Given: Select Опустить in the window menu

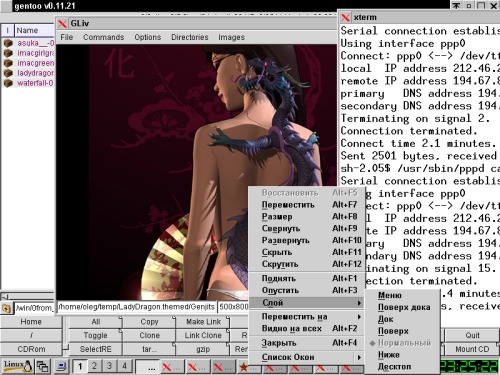Looking at the screenshot, I should click(306, 290).
